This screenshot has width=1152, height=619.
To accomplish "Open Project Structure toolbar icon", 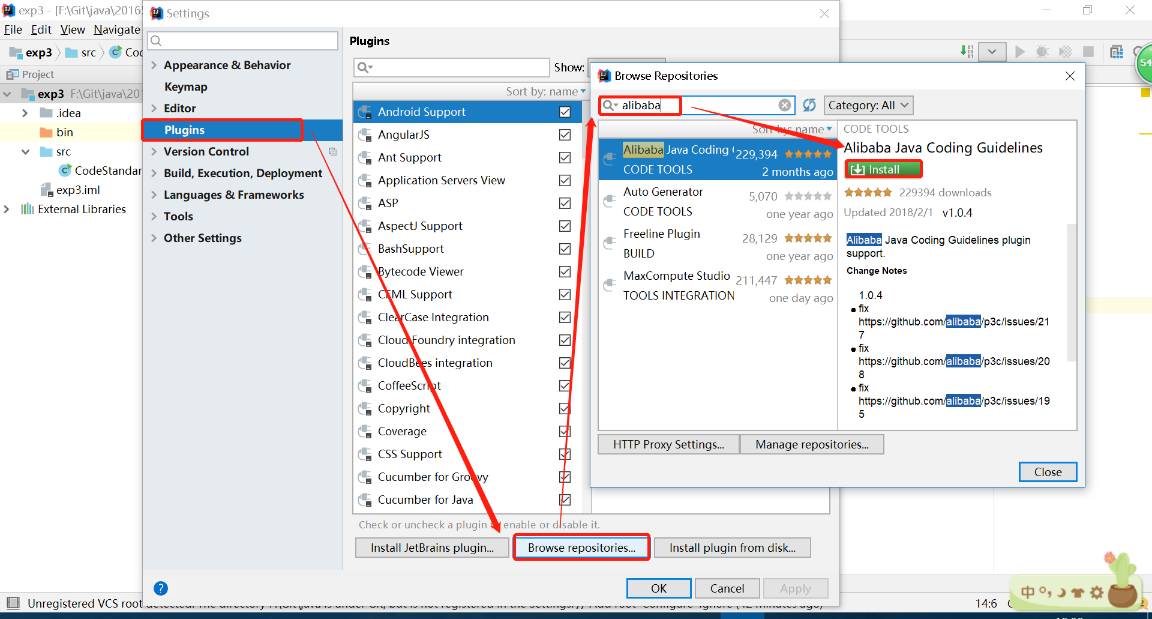I will point(1117,51).
